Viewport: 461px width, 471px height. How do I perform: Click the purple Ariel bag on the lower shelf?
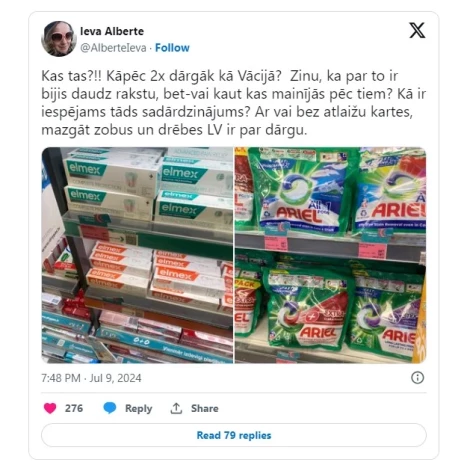point(383,317)
